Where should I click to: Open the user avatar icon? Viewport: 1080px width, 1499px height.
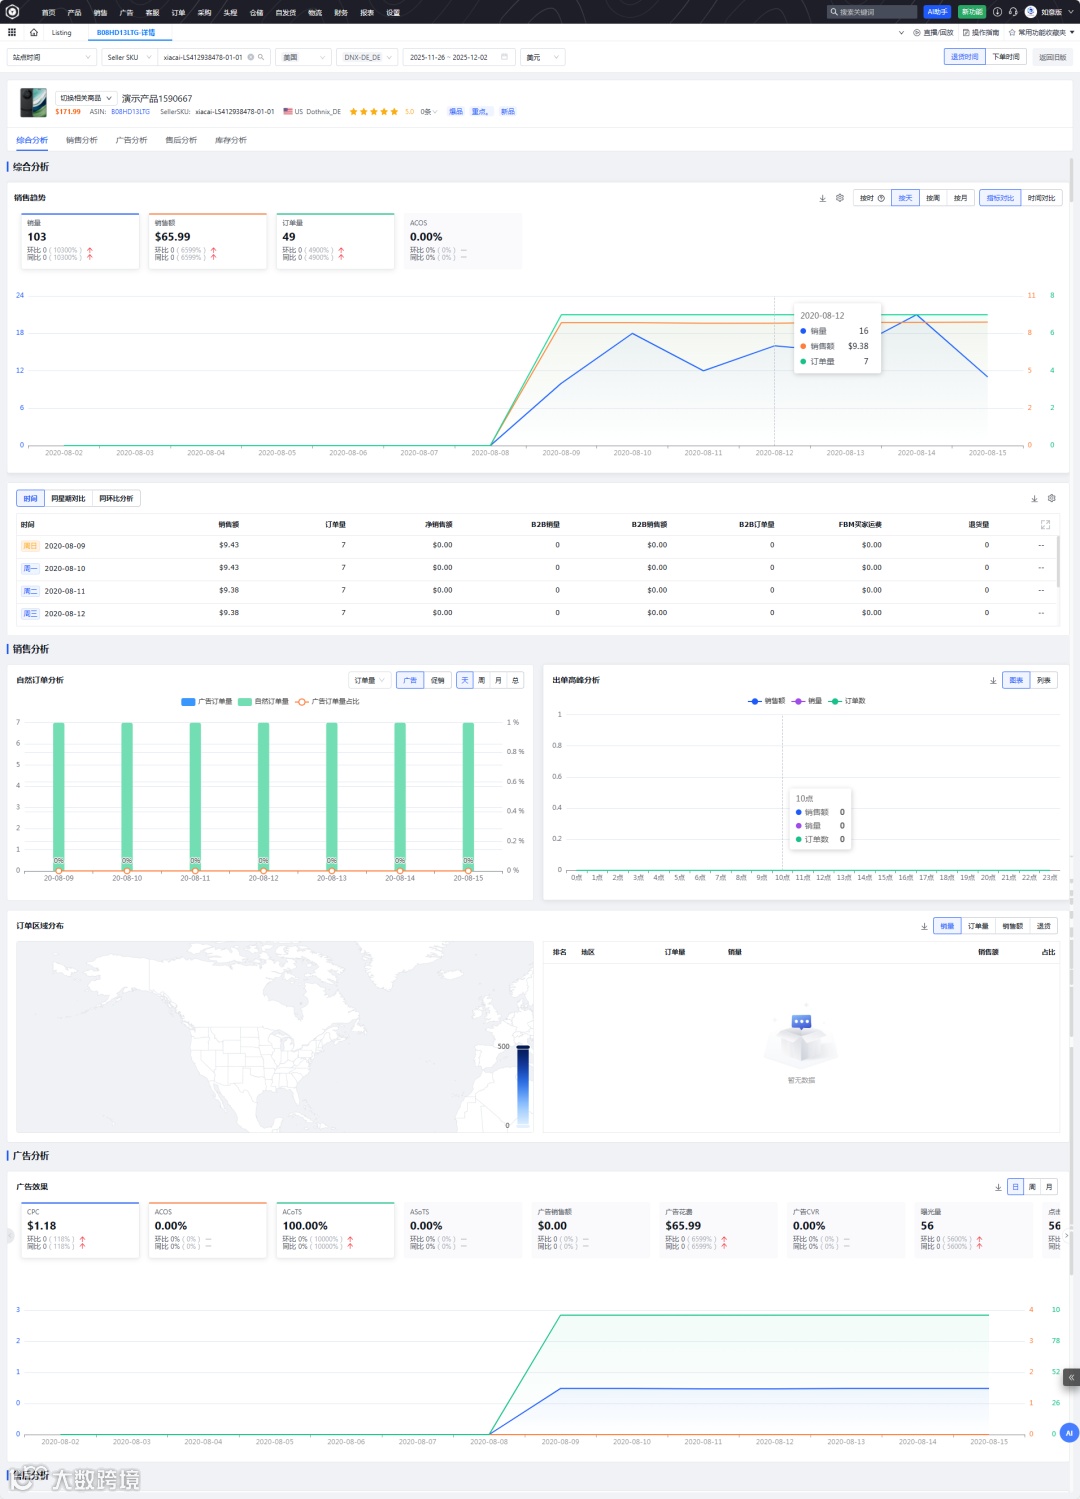(x=1031, y=12)
